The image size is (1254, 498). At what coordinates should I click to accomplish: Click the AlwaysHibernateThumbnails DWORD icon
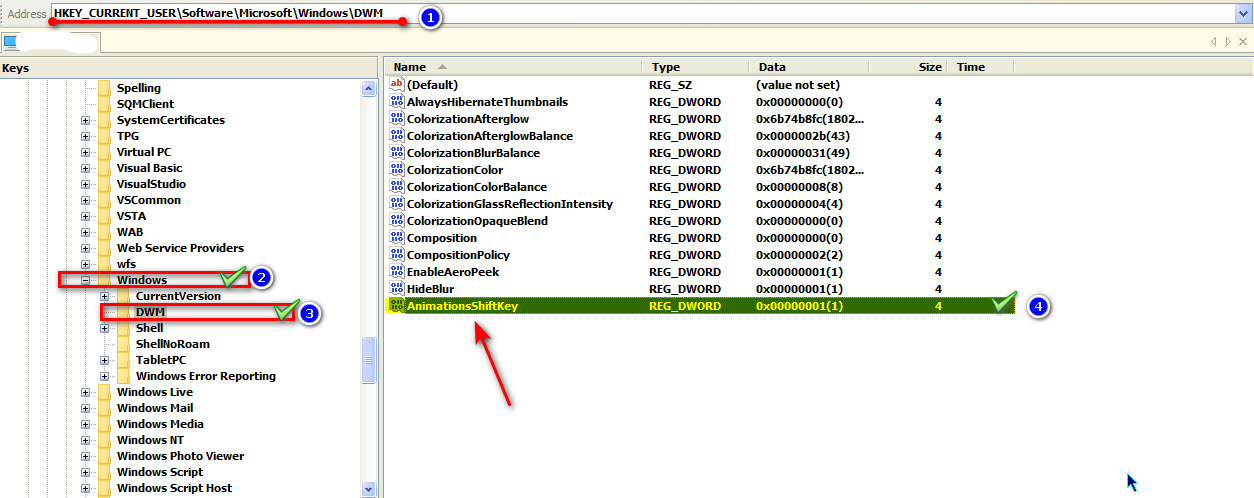396,102
